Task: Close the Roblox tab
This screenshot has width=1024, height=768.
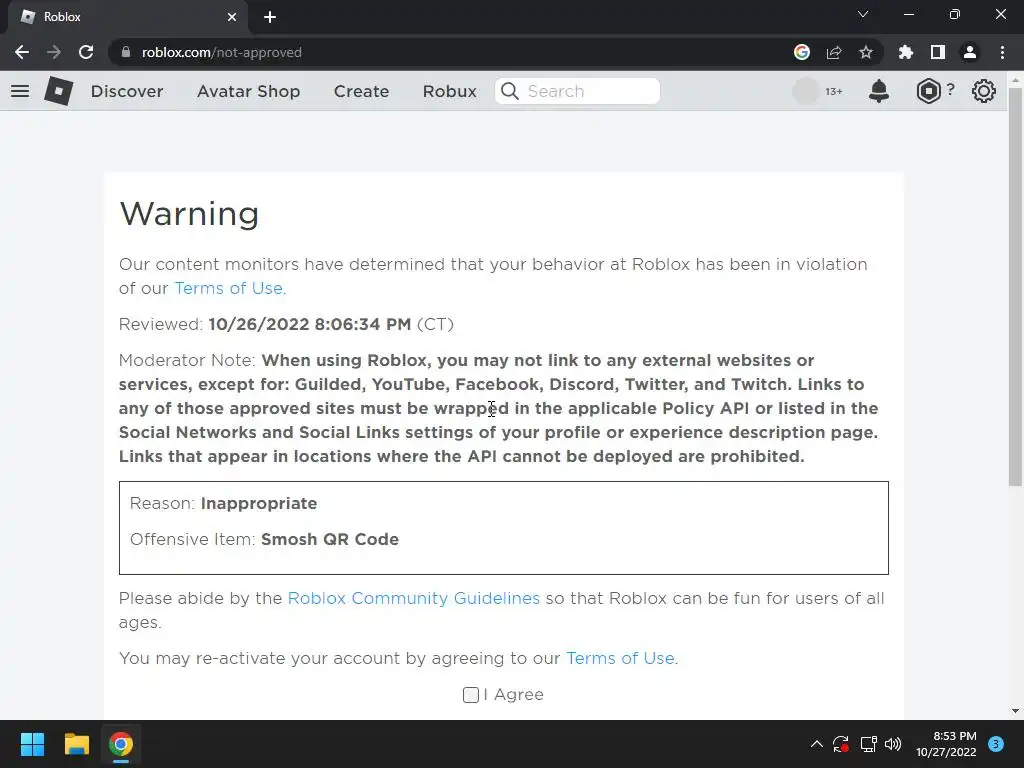Action: point(232,17)
